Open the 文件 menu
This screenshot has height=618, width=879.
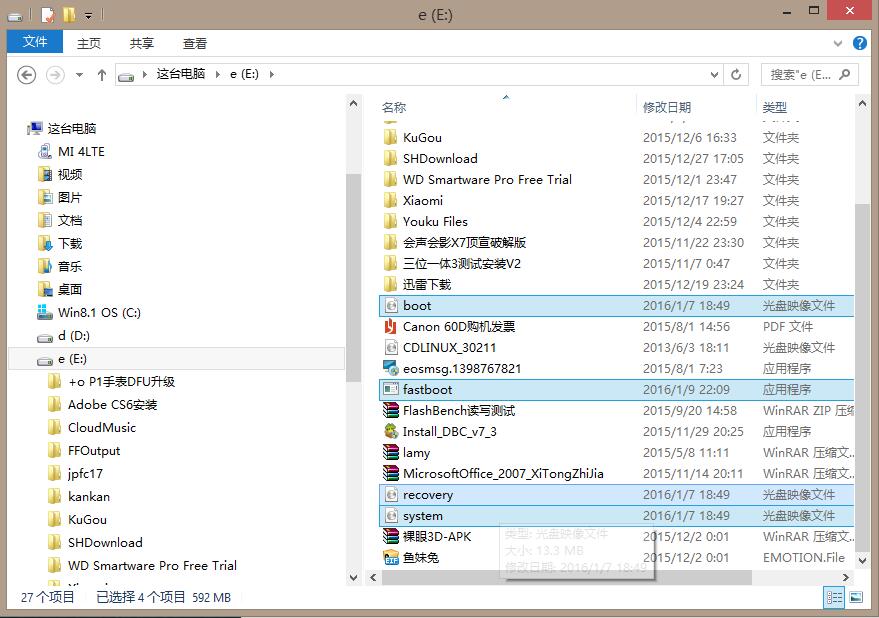pos(35,43)
